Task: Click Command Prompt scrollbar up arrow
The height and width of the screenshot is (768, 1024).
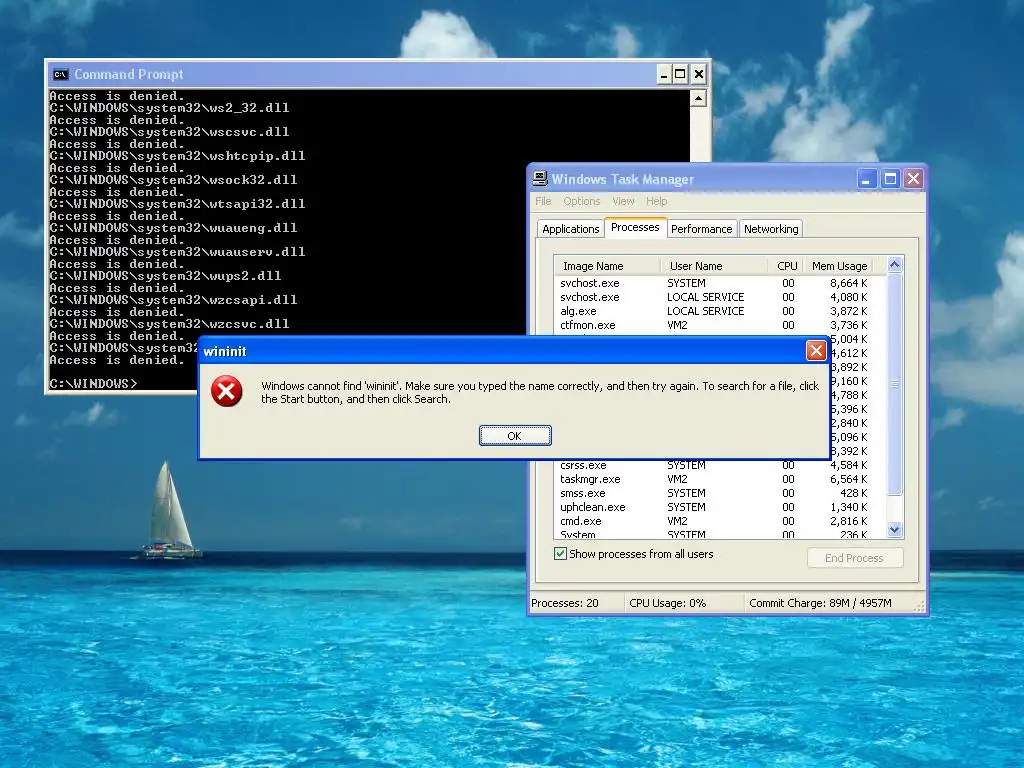Action: pos(698,99)
